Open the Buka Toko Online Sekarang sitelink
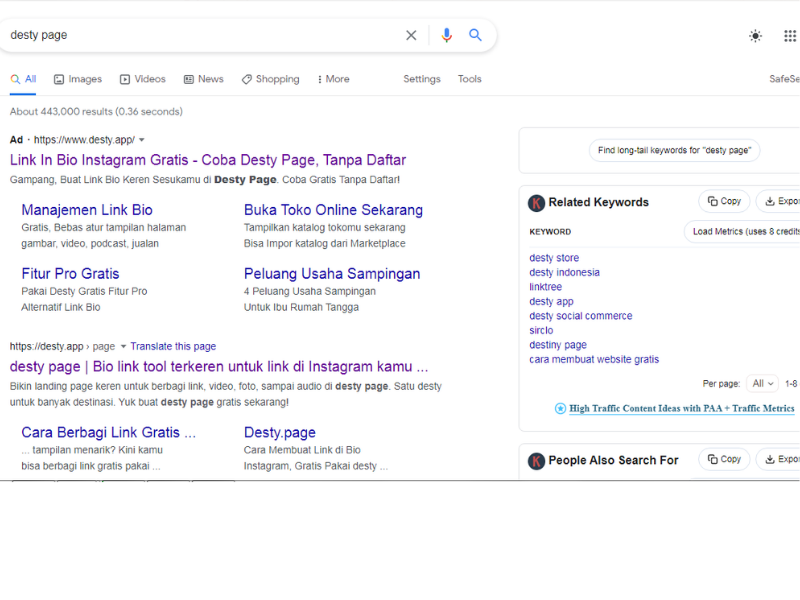This screenshot has width=800, height=600. [333, 210]
